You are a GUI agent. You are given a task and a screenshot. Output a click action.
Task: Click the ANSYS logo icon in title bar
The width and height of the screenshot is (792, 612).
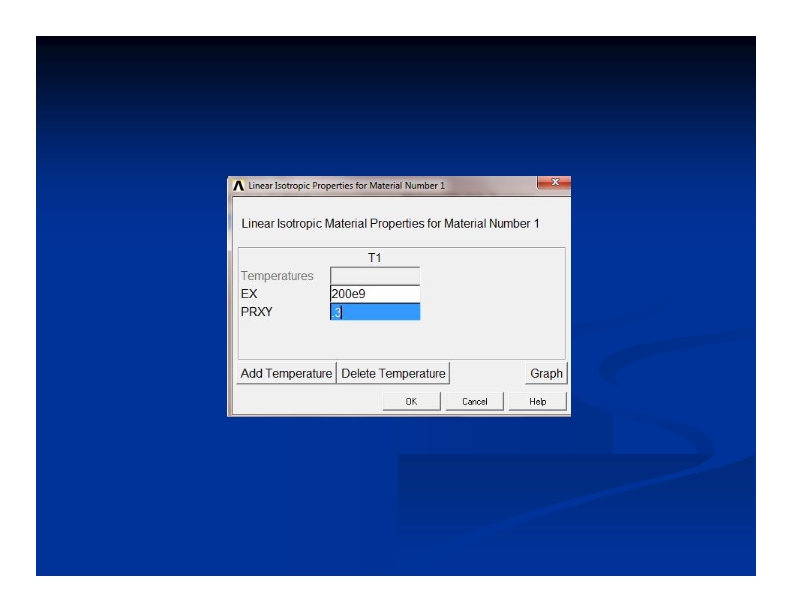238,186
